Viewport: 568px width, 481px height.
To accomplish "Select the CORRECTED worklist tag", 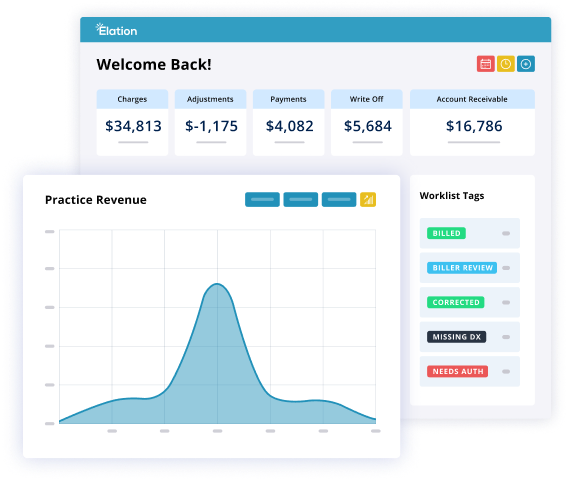I will click(x=456, y=302).
